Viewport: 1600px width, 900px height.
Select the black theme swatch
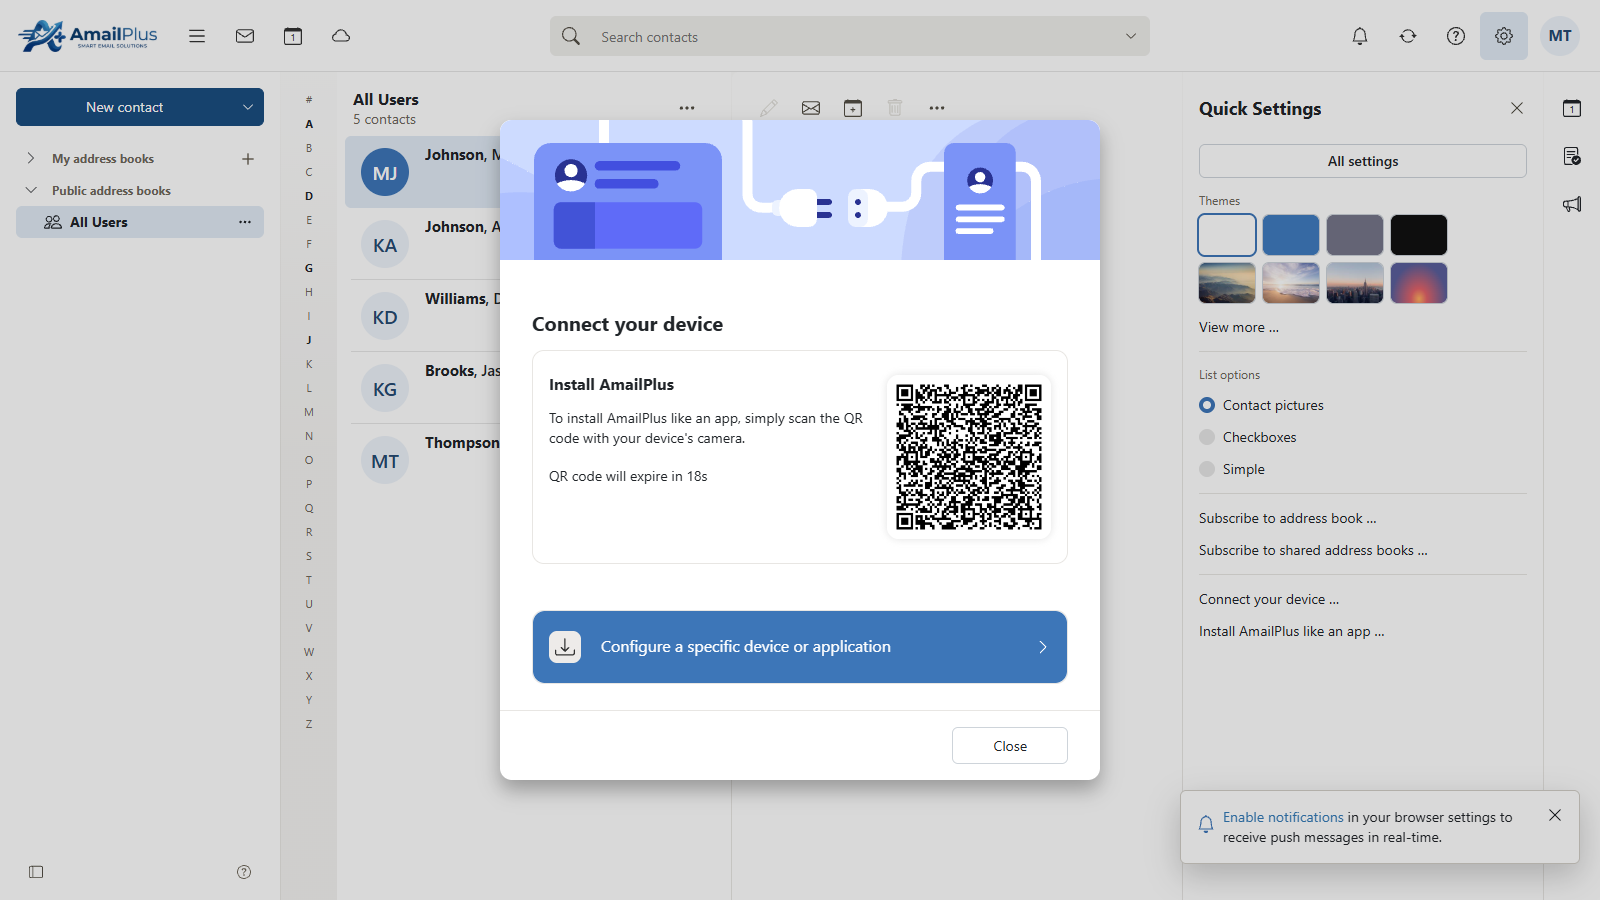[1419, 235]
